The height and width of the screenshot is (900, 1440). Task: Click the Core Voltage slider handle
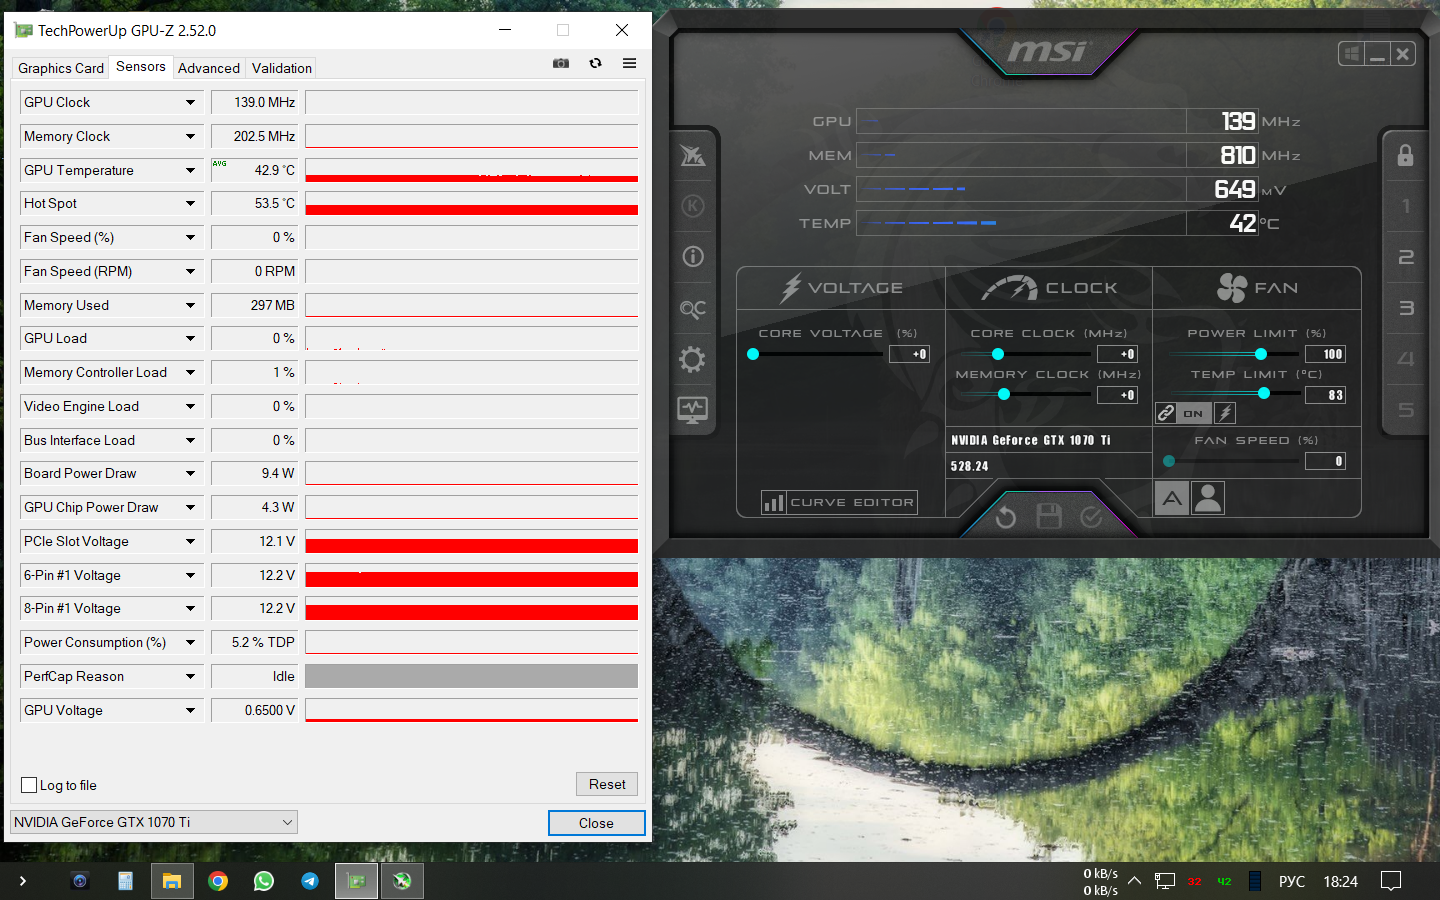[753, 354]
